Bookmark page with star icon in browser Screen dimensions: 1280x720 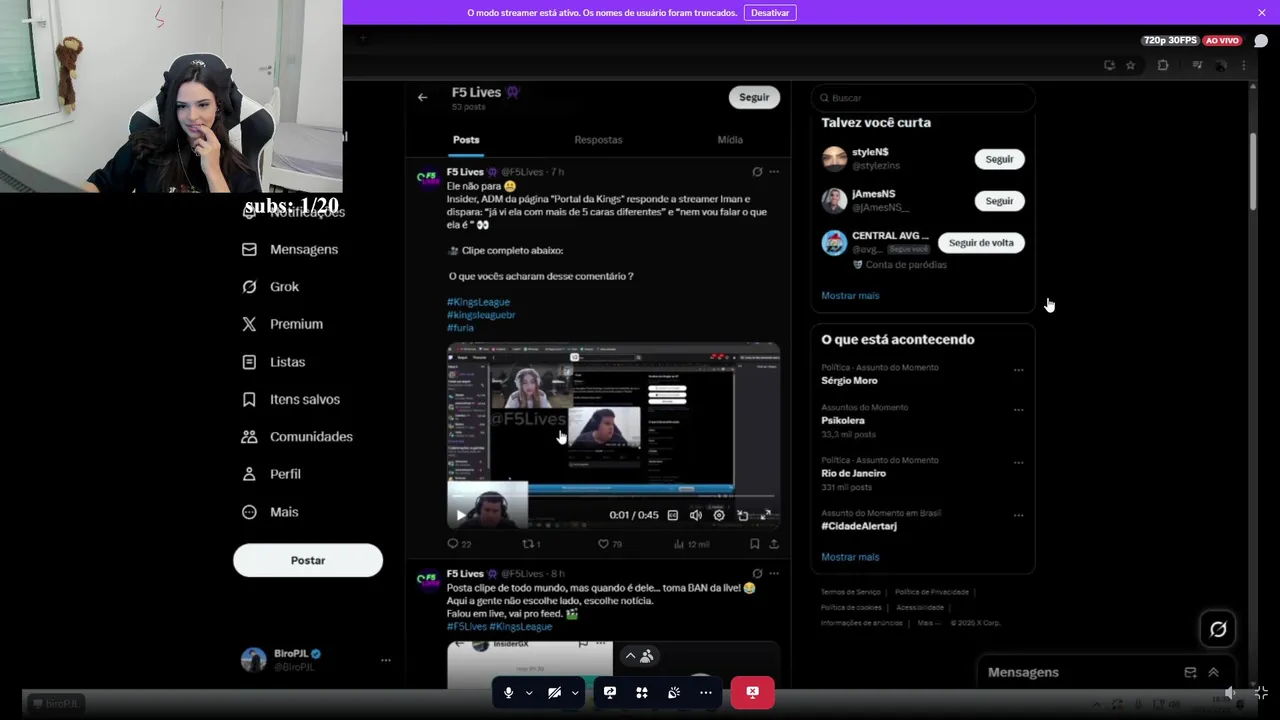click(1131, 65)
